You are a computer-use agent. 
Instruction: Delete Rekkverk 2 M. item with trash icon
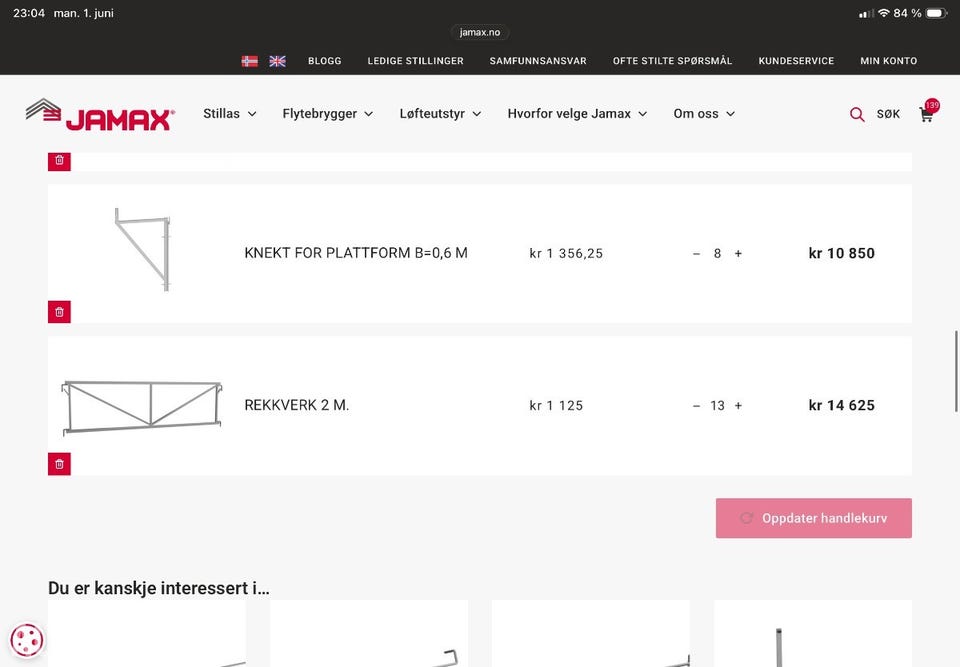pos(59,464)
